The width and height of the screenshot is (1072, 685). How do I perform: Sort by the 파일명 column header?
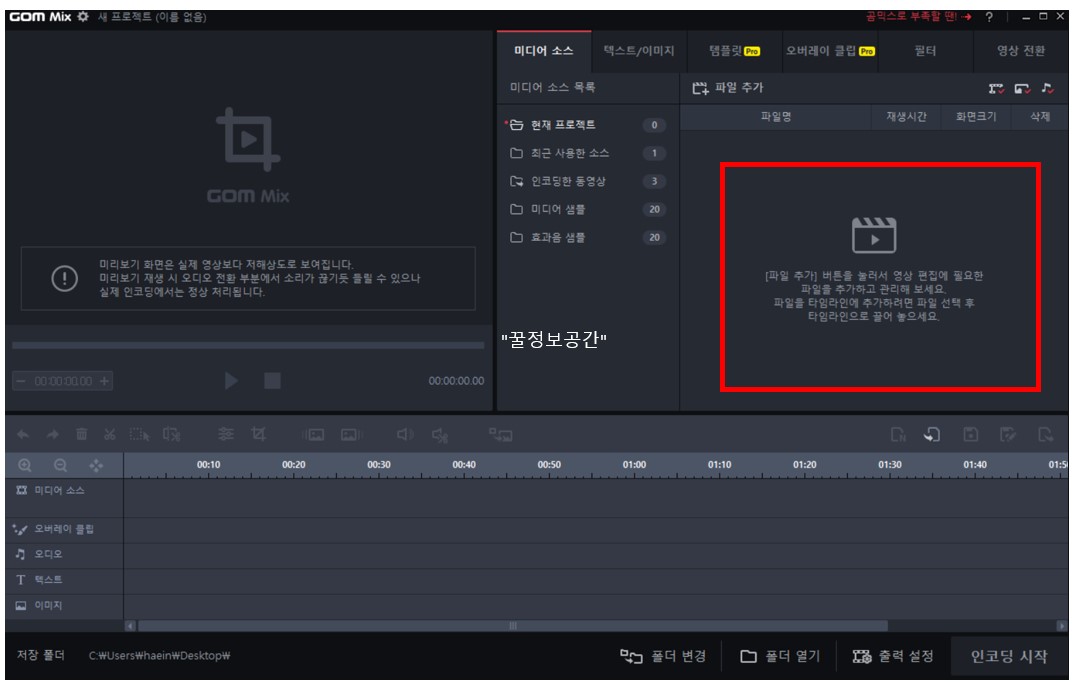point(776,117)
